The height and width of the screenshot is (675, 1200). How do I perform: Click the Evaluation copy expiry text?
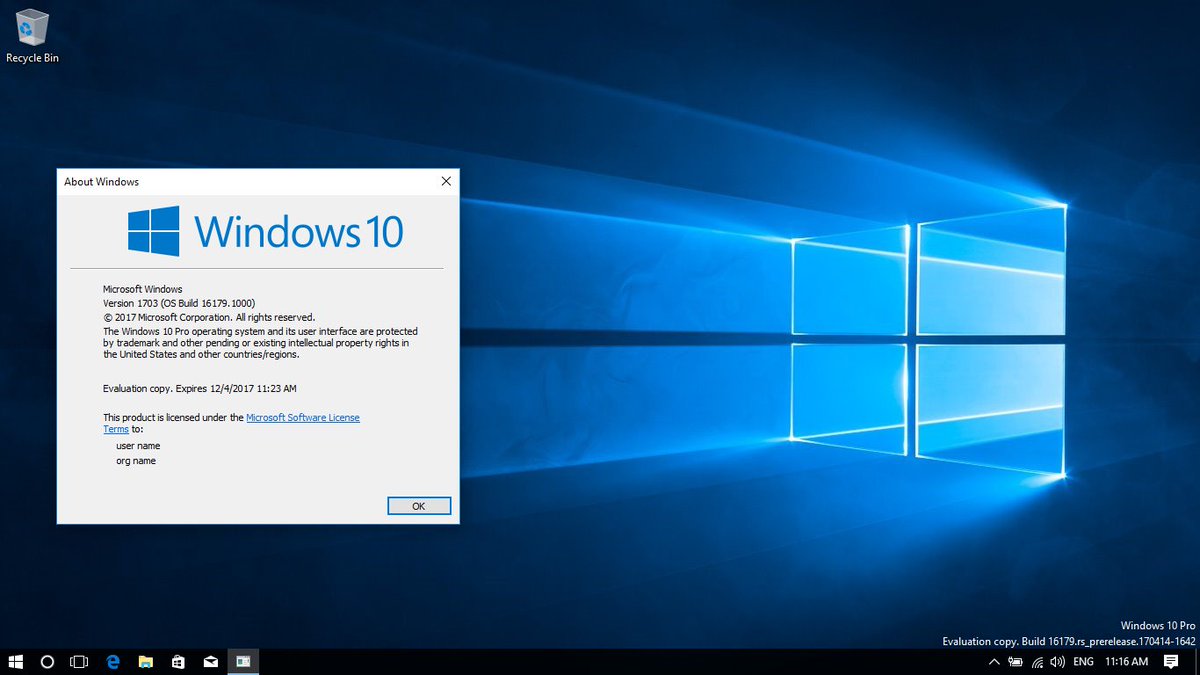click(200, 387)
